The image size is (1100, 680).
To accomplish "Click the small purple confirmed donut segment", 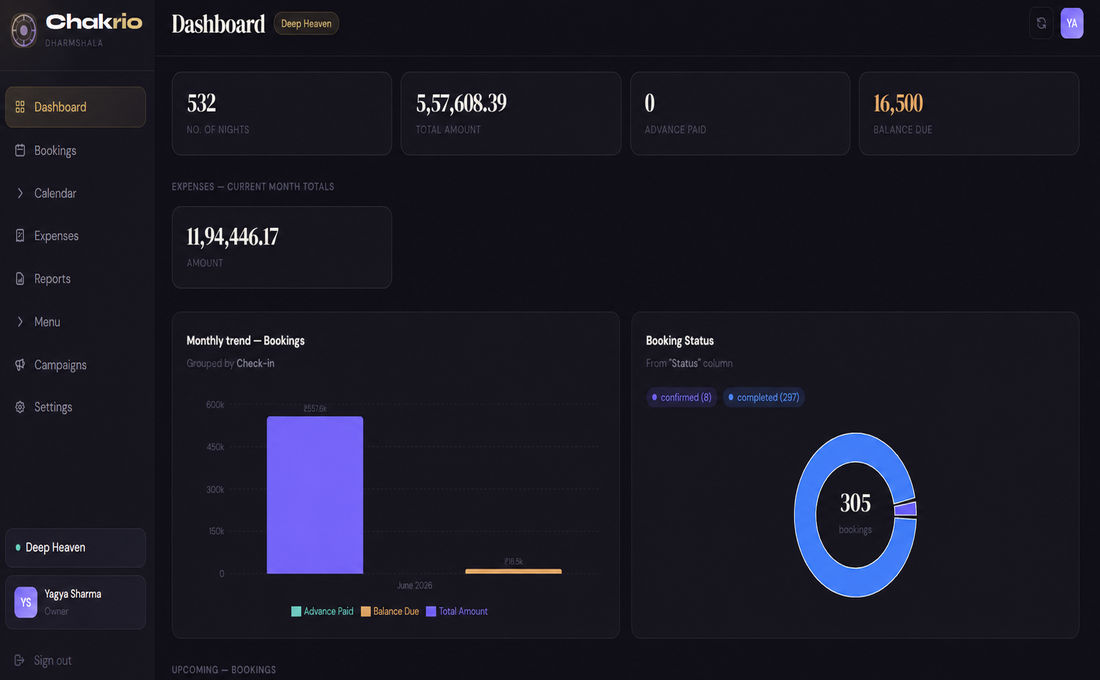I will tap(906, 509).
